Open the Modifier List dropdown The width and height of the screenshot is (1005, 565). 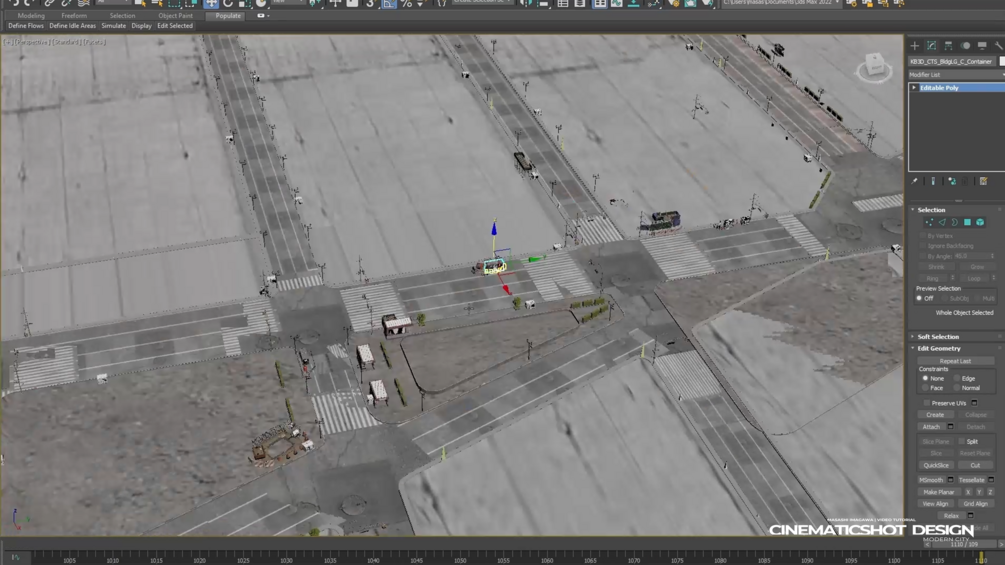pyautogui.click(x=956, y=74)
